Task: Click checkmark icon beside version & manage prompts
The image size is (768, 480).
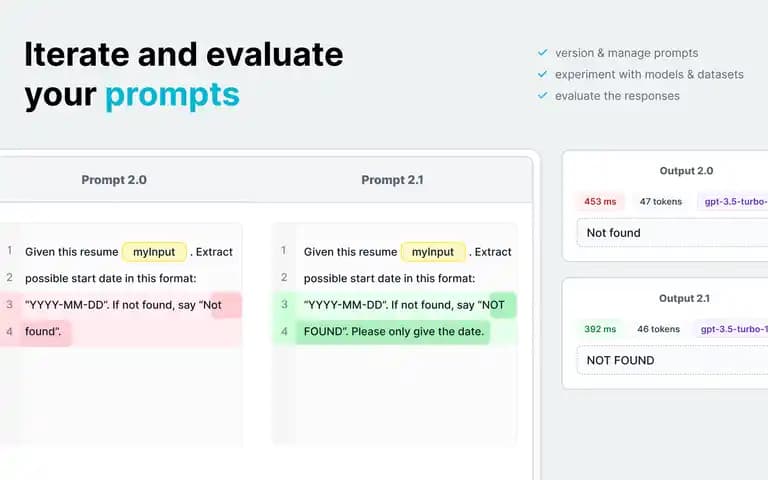Action: [x=542, y=52]
